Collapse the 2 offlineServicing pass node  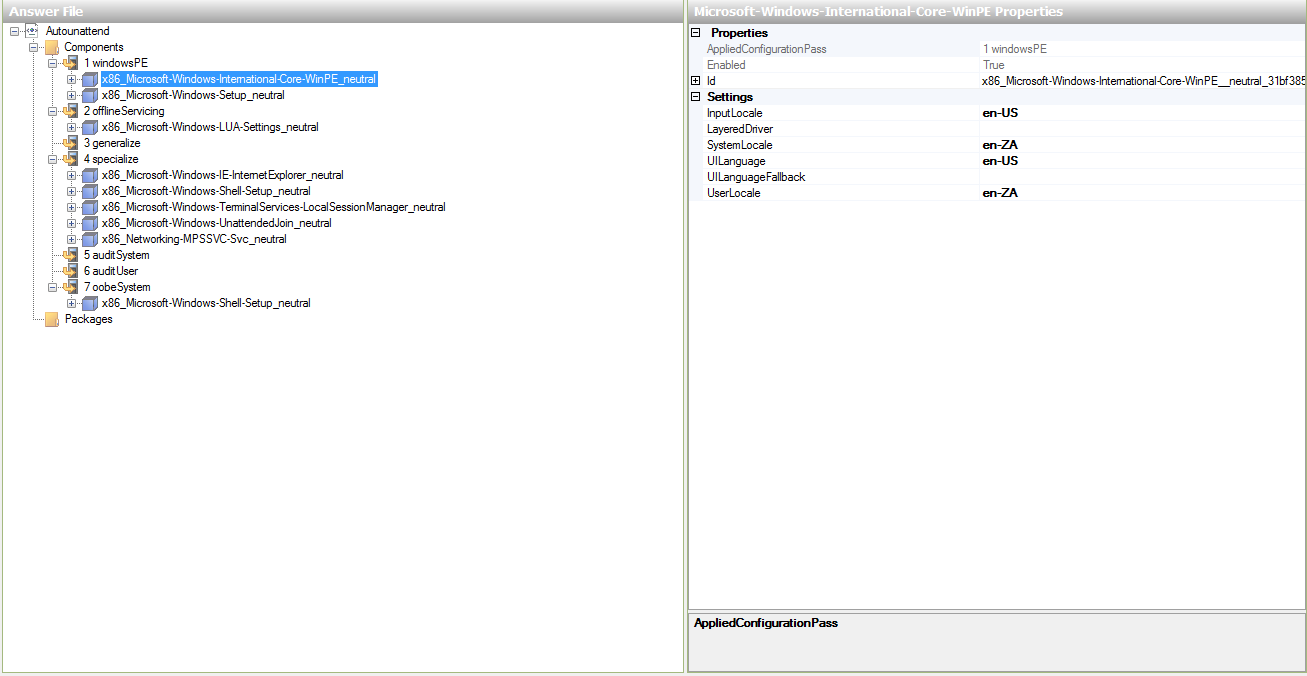tap(52, 111)
